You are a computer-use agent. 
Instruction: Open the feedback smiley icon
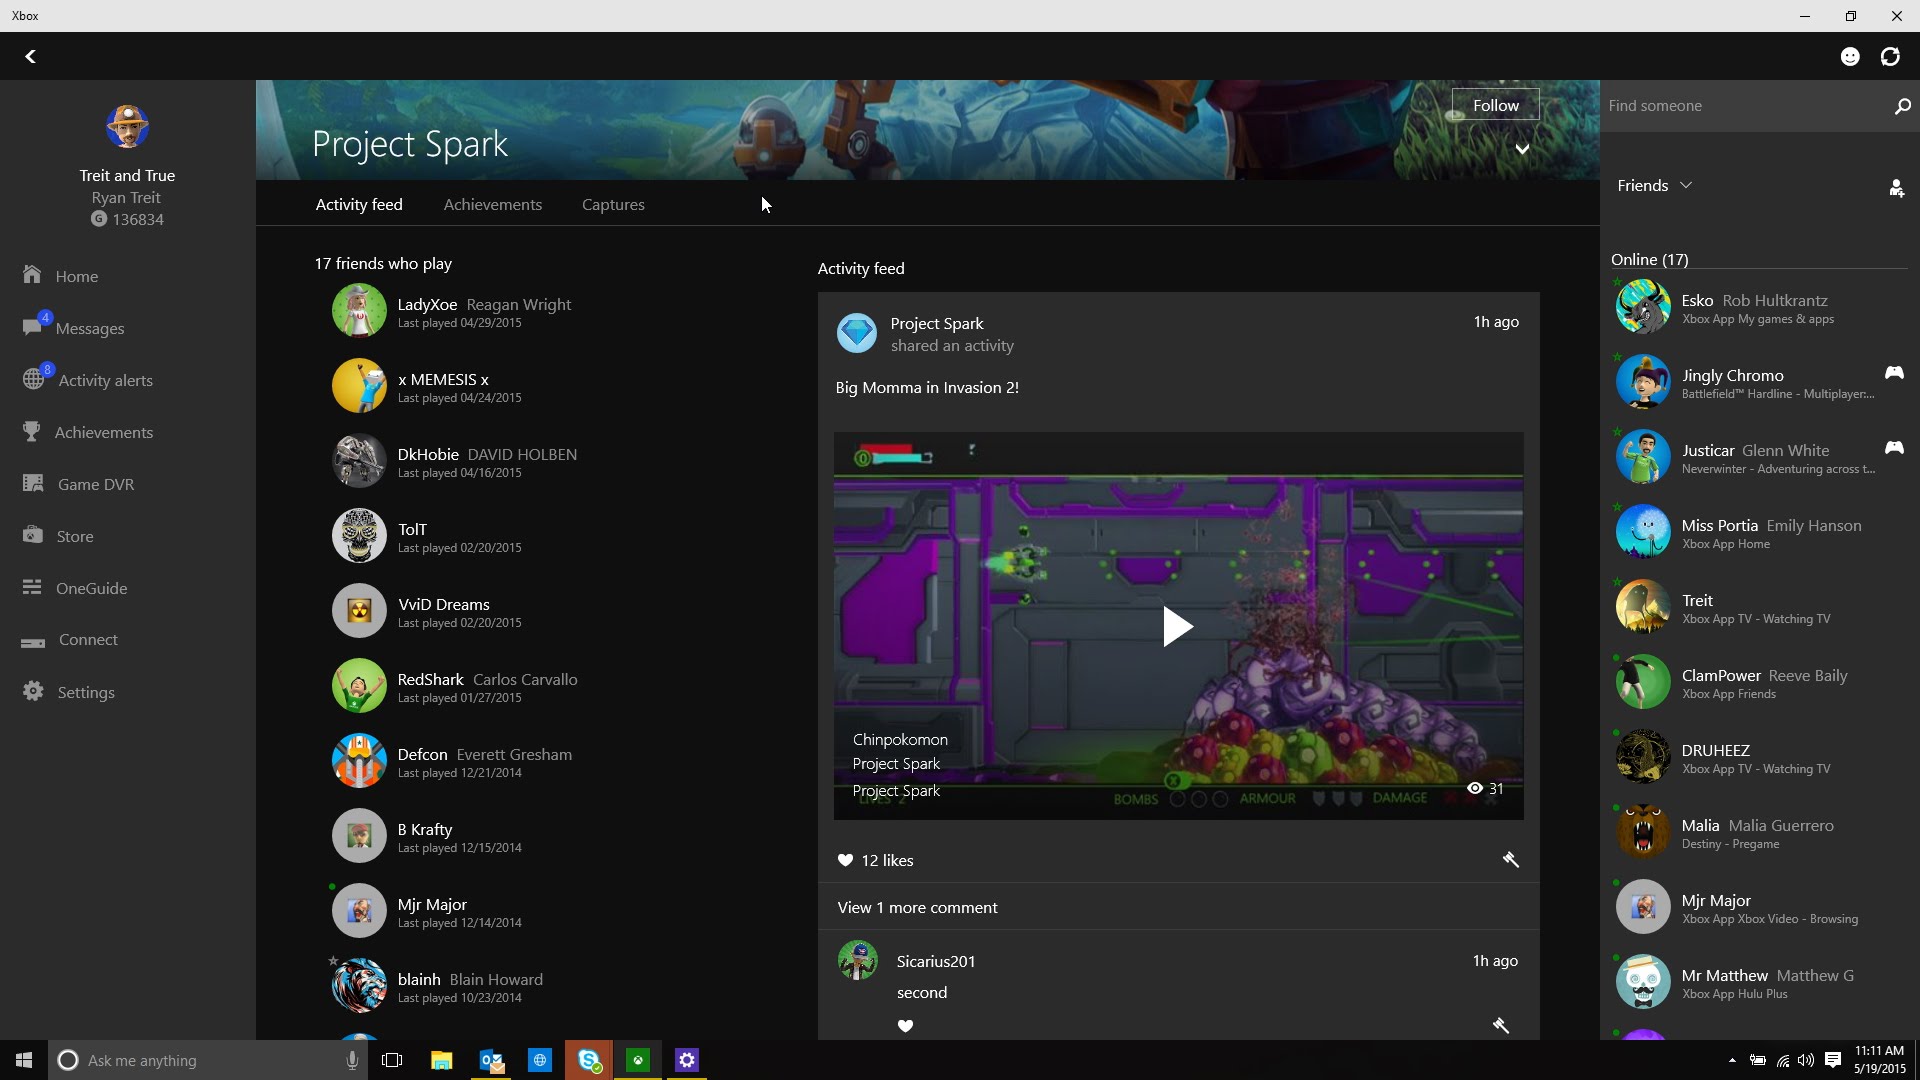[x=1850, y=57]
